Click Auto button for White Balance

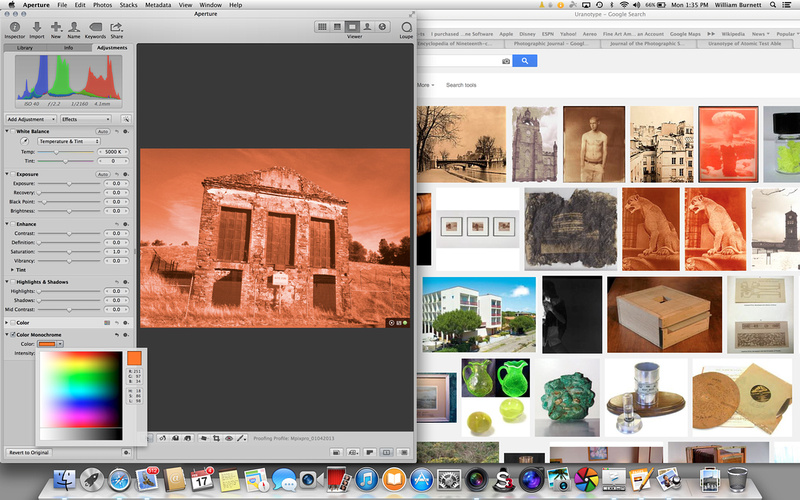[x=104, y=131]
